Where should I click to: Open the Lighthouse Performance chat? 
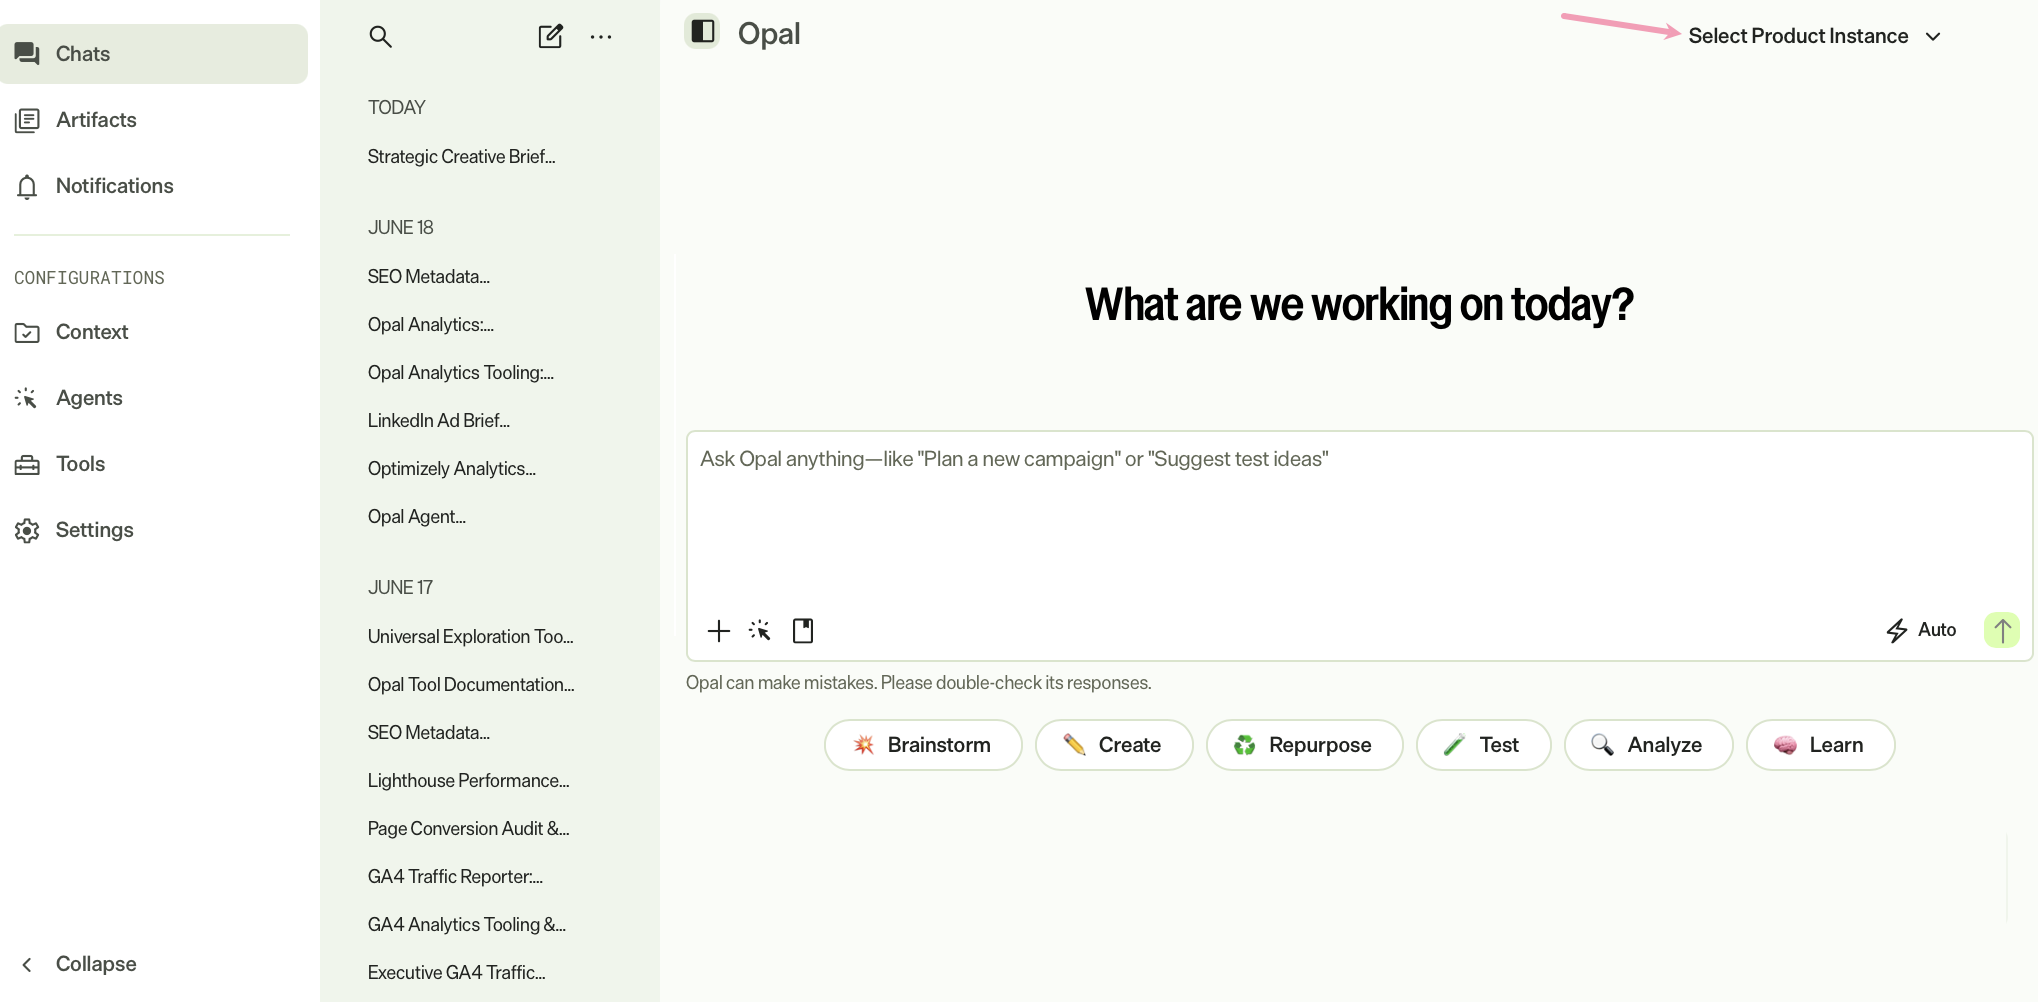469,781
